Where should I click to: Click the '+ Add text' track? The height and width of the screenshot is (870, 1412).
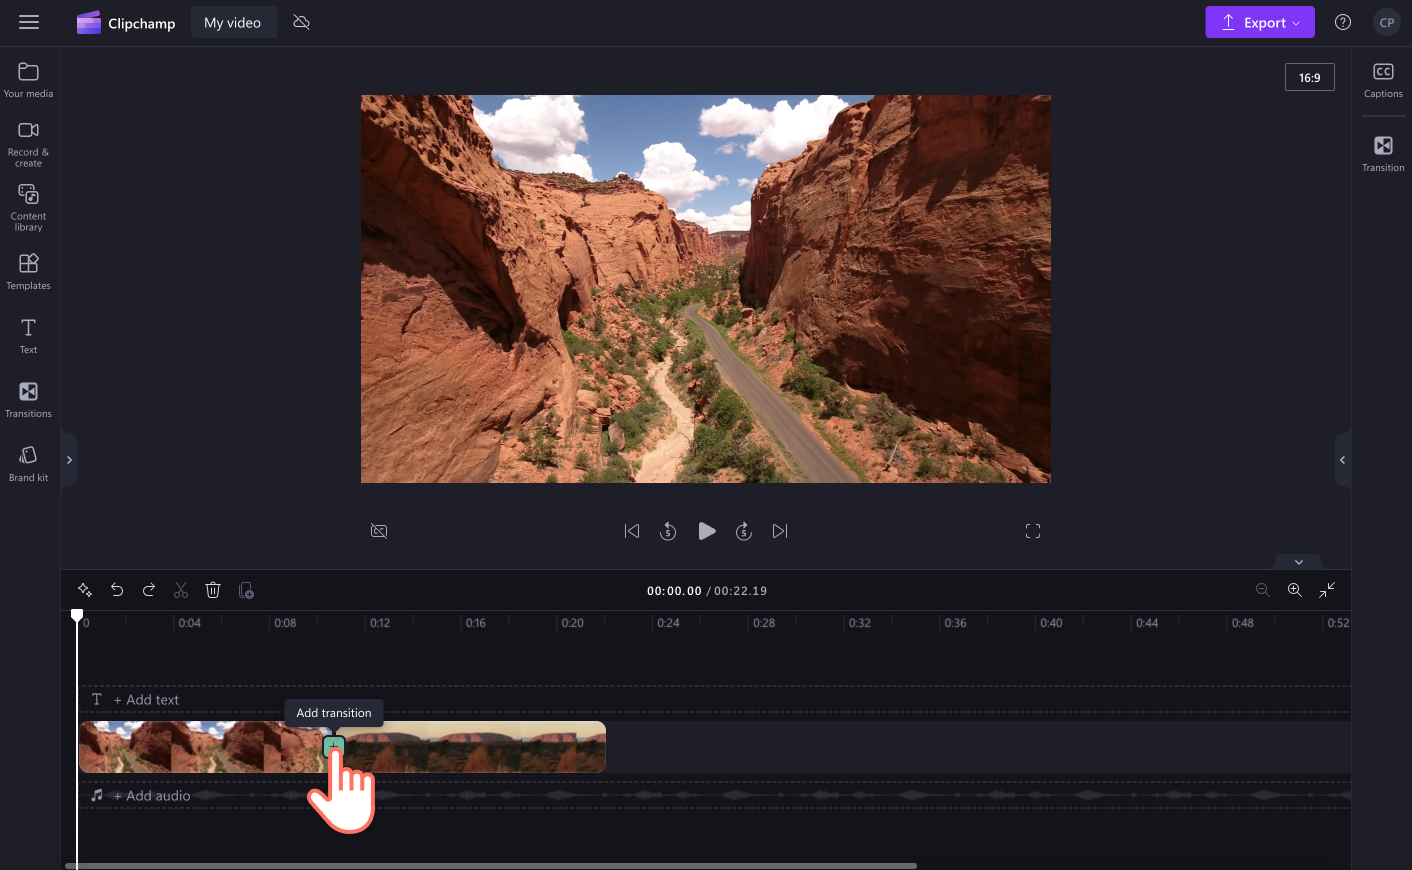point(146,700)
